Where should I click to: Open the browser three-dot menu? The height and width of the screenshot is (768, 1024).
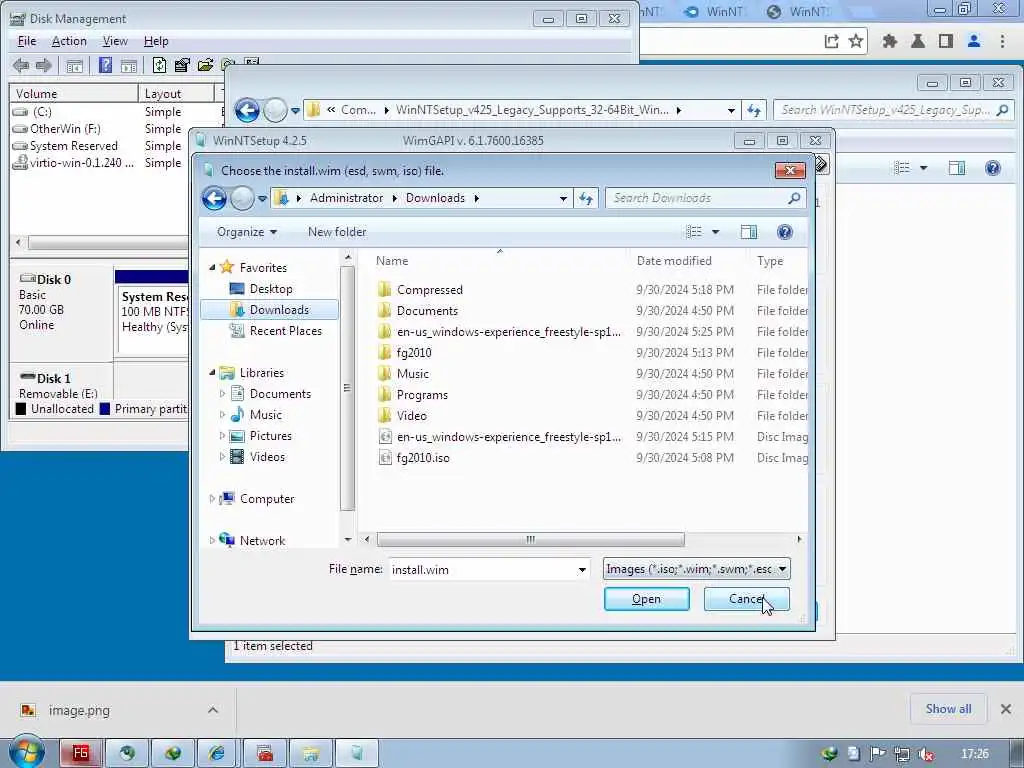[1002, 41]
